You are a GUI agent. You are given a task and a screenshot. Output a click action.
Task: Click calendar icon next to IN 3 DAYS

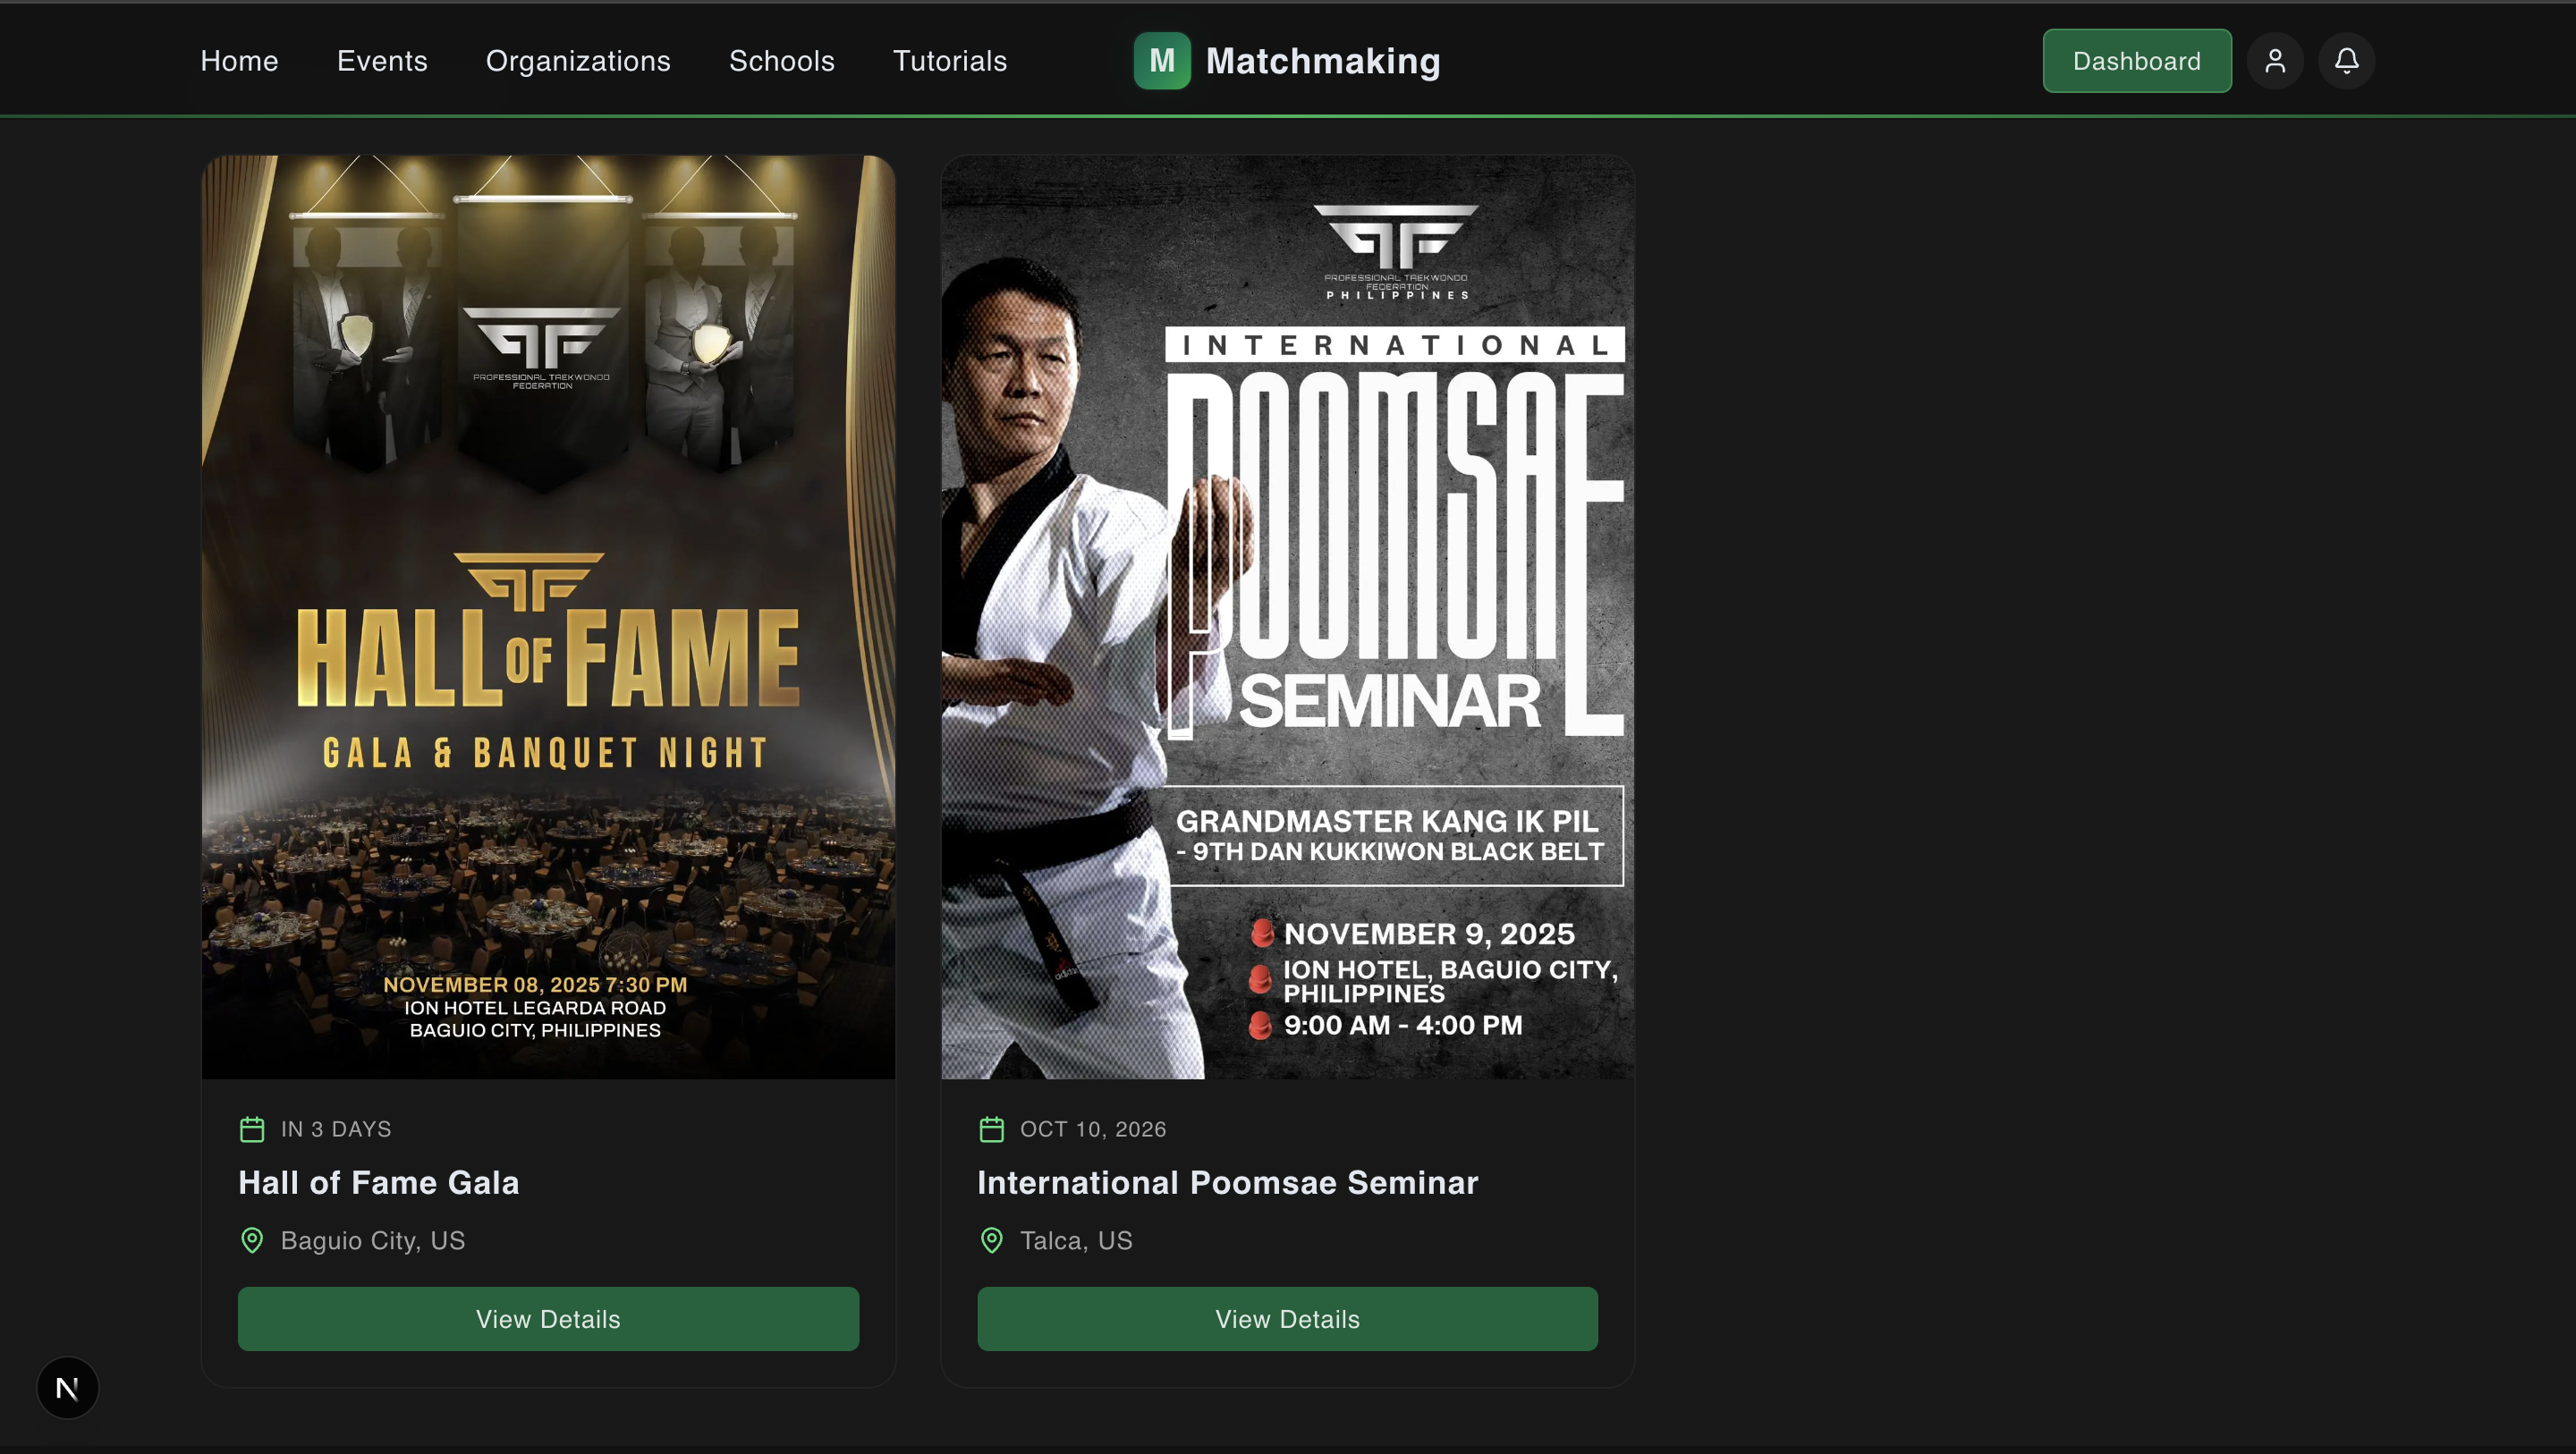coord(252,1129)
